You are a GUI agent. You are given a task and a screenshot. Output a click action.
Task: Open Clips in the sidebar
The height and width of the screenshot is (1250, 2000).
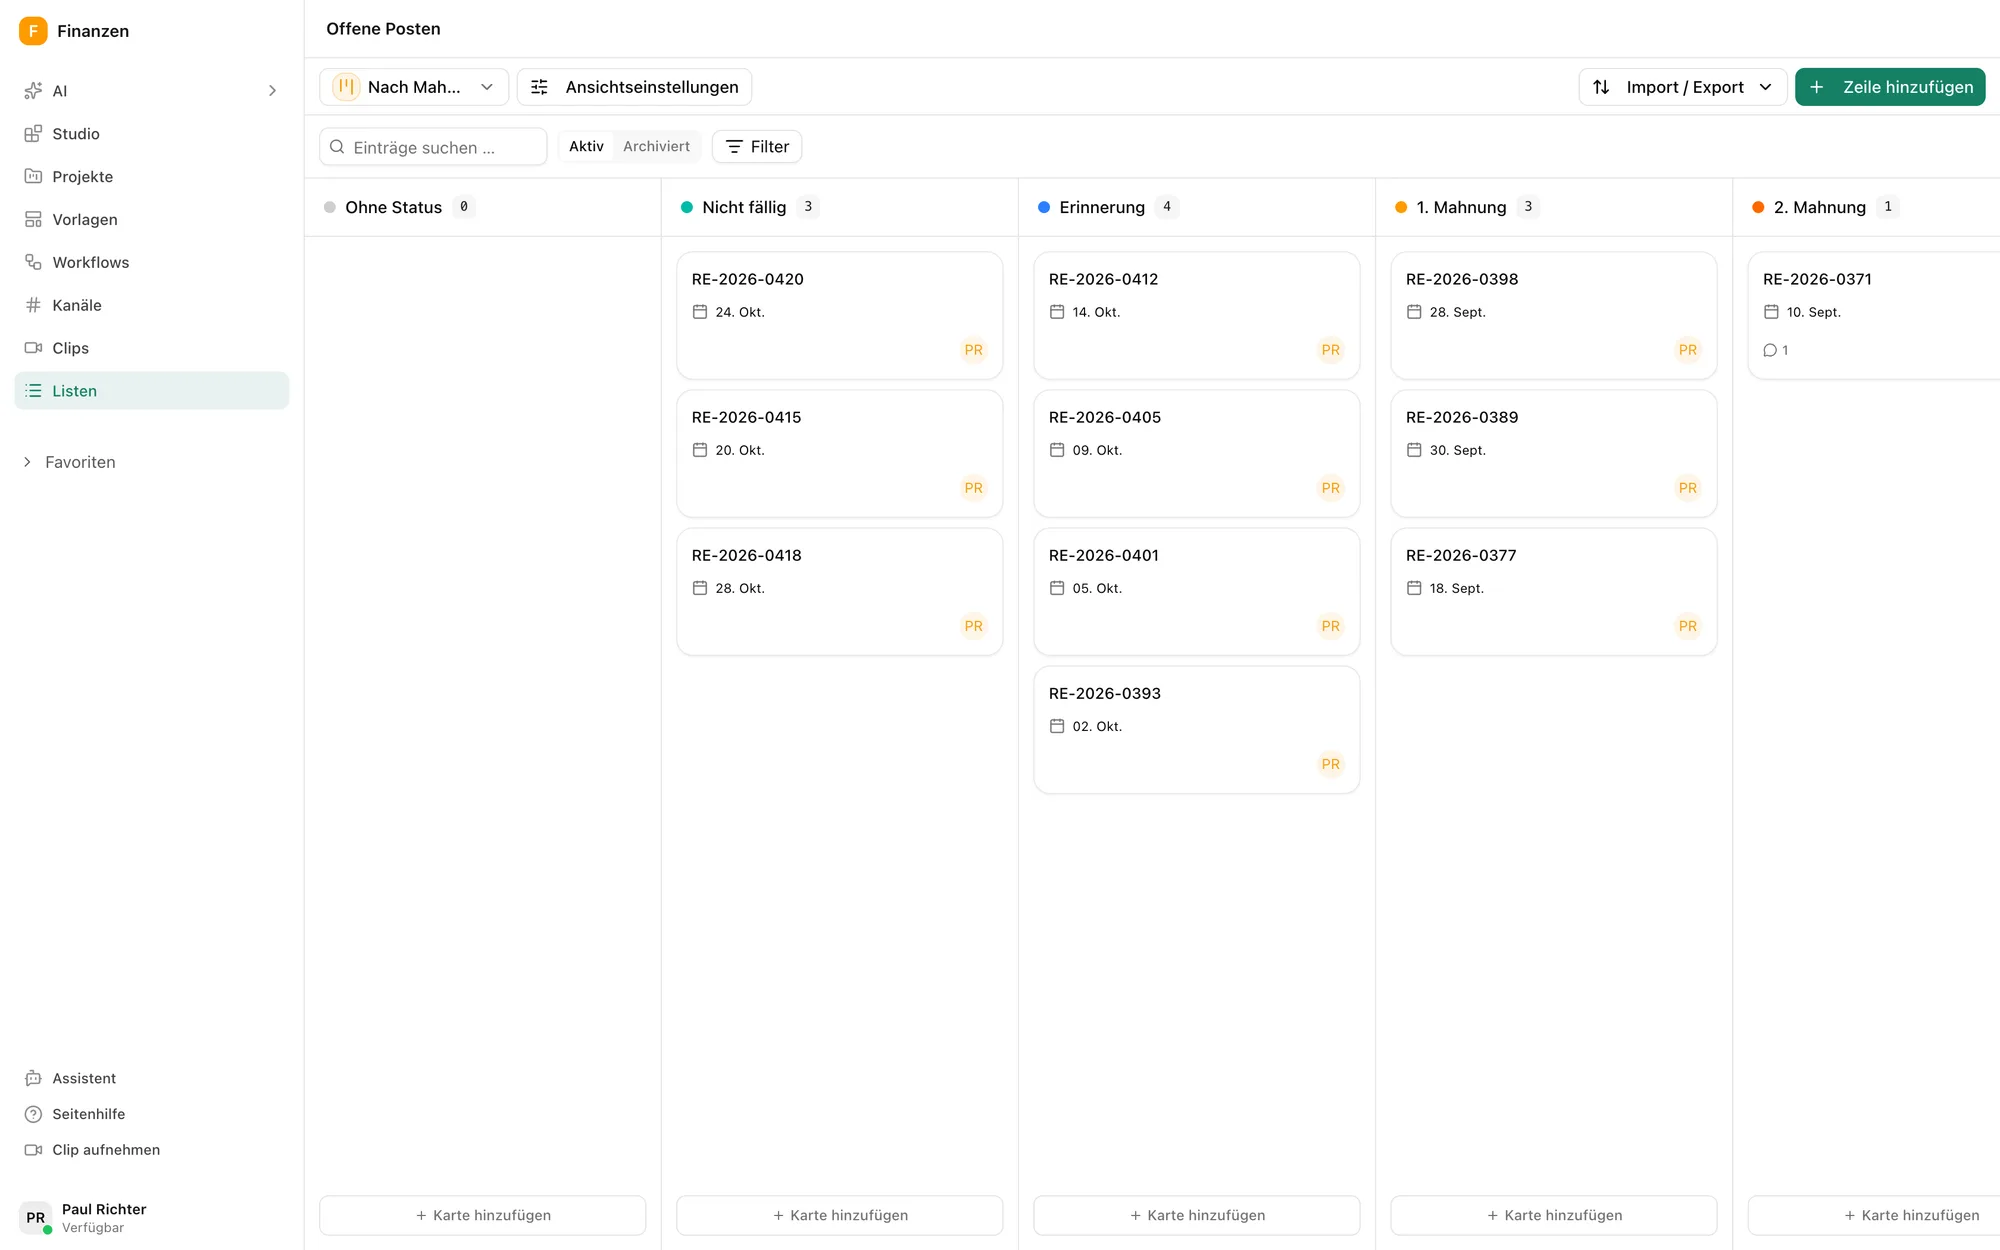point(152,349)
